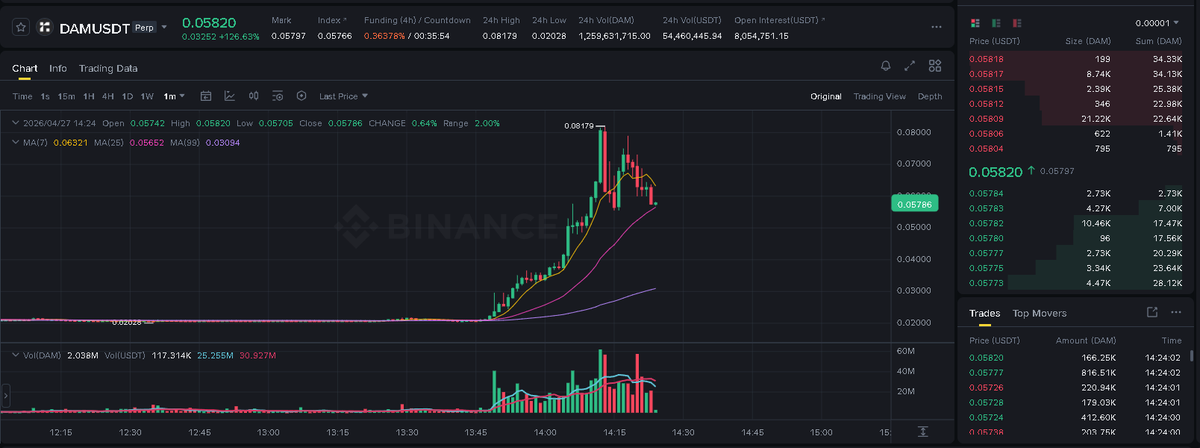This screenshot has height=448, width=1200.
Task: Select the Chart tab
Action: pyautogui.click(x=25, y=68)
